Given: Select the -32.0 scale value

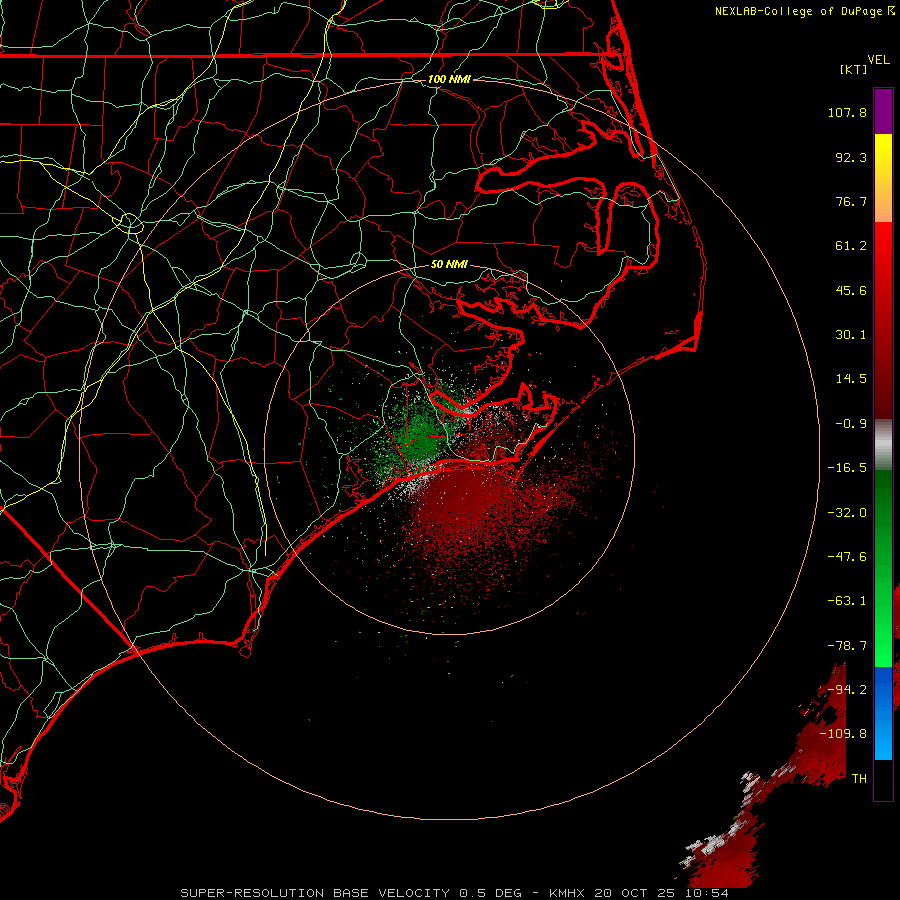Looking at the screenshot, I should click(847, 513).
